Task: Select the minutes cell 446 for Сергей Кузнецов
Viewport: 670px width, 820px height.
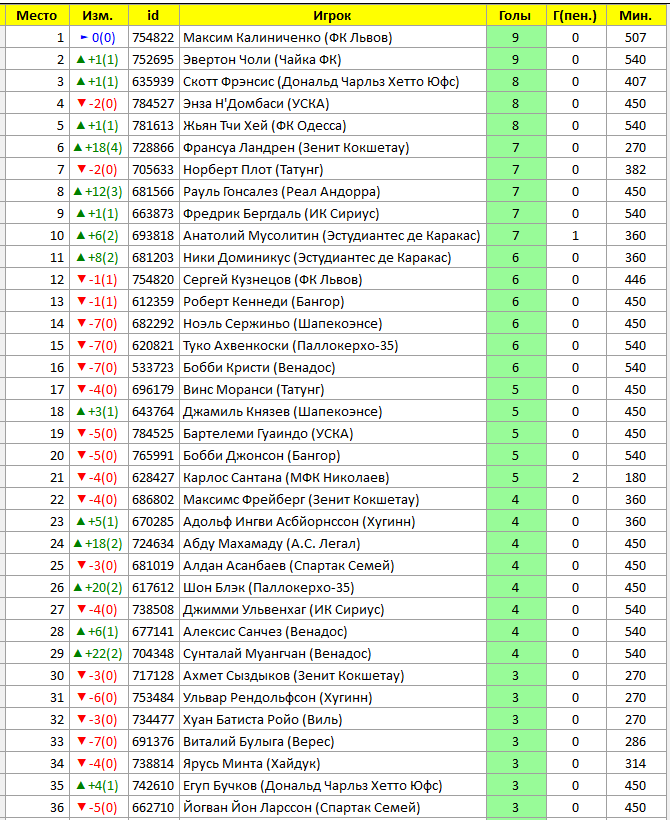Action: click(x=636, y=280)
